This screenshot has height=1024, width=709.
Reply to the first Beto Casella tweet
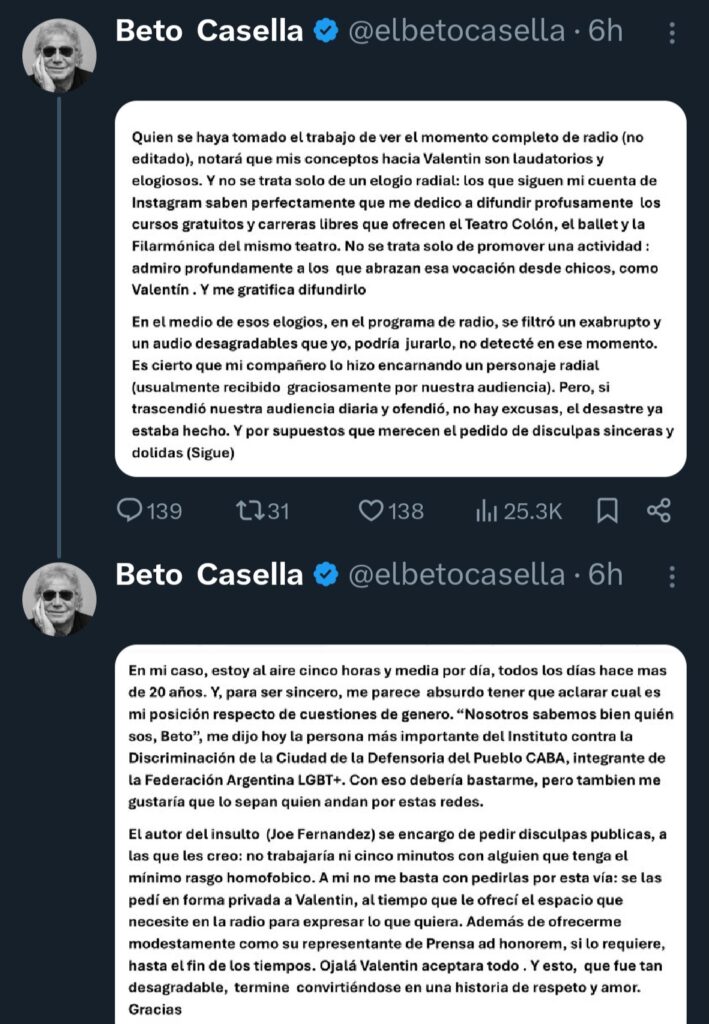tap(131, 511)
